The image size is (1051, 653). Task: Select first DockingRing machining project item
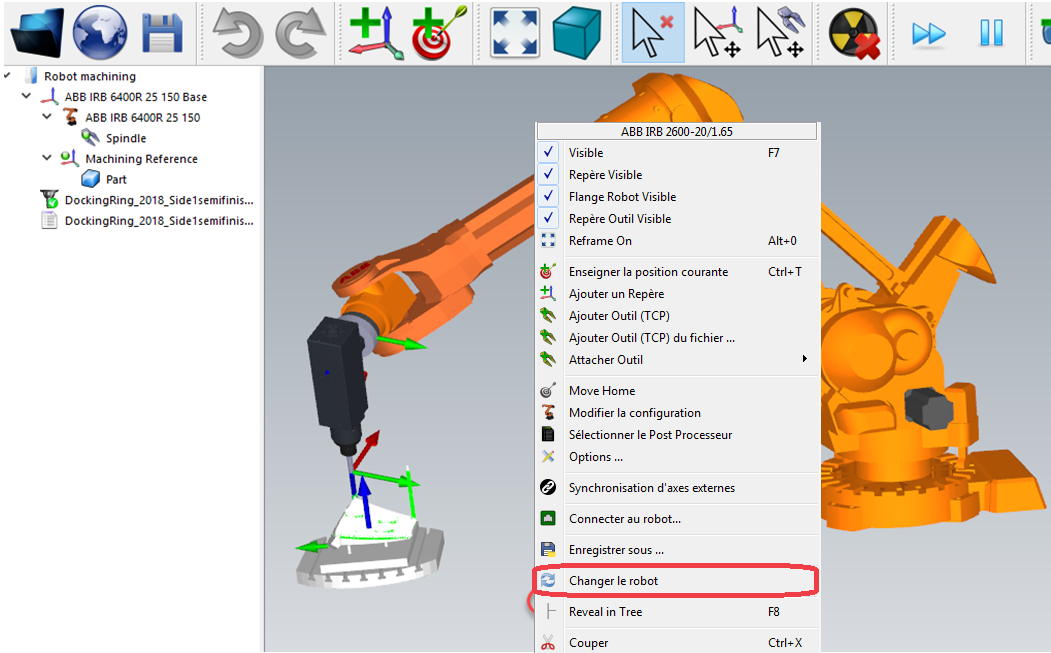click(x=159, y=200)
